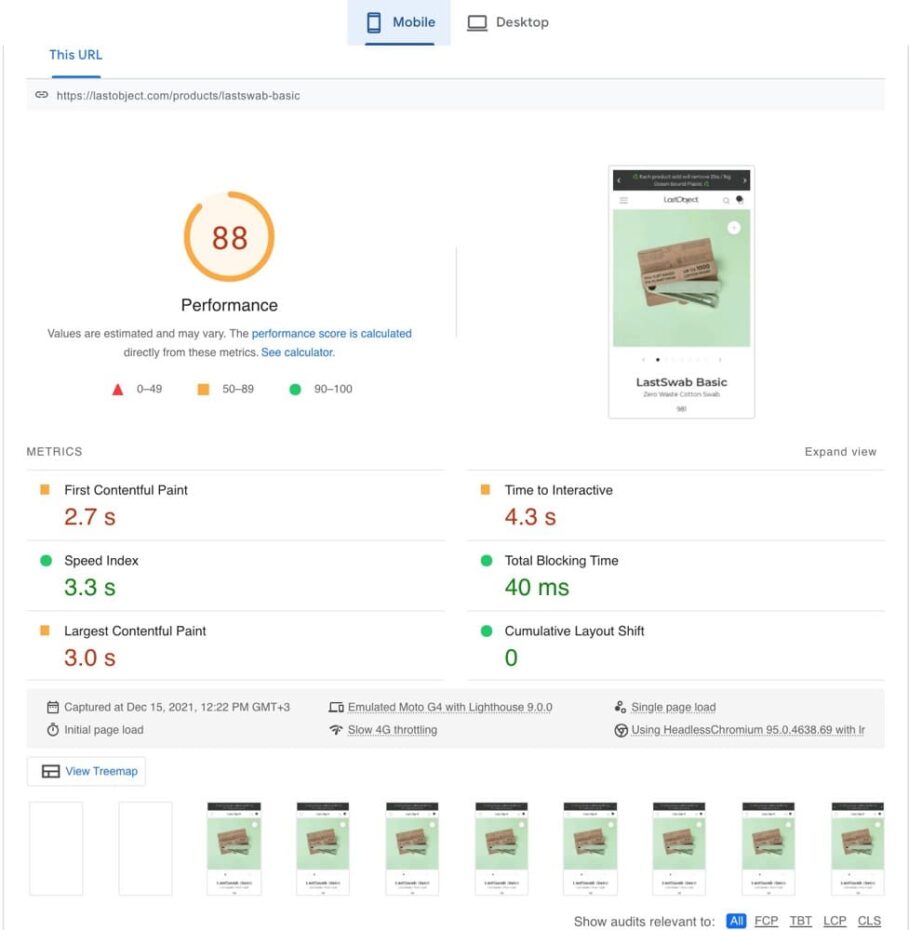The height and width of the screenshot is (930, 909).
Task: Select the LCP audit filter chip
Action: [835, 920]
